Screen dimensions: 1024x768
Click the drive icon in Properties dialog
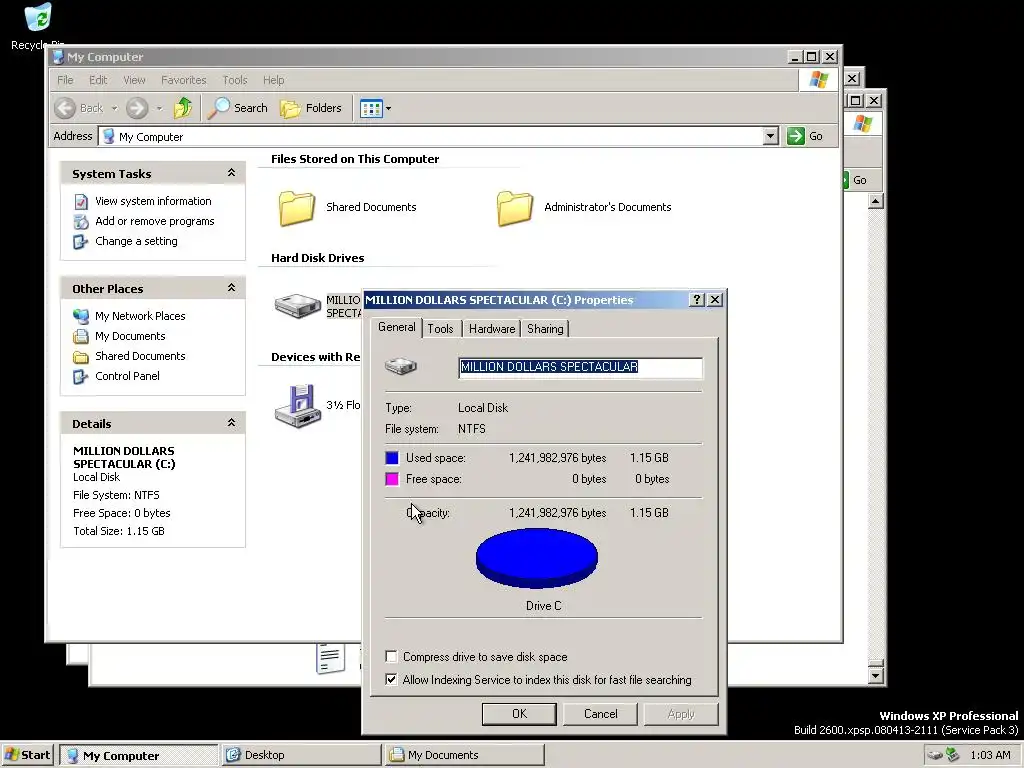400,366
